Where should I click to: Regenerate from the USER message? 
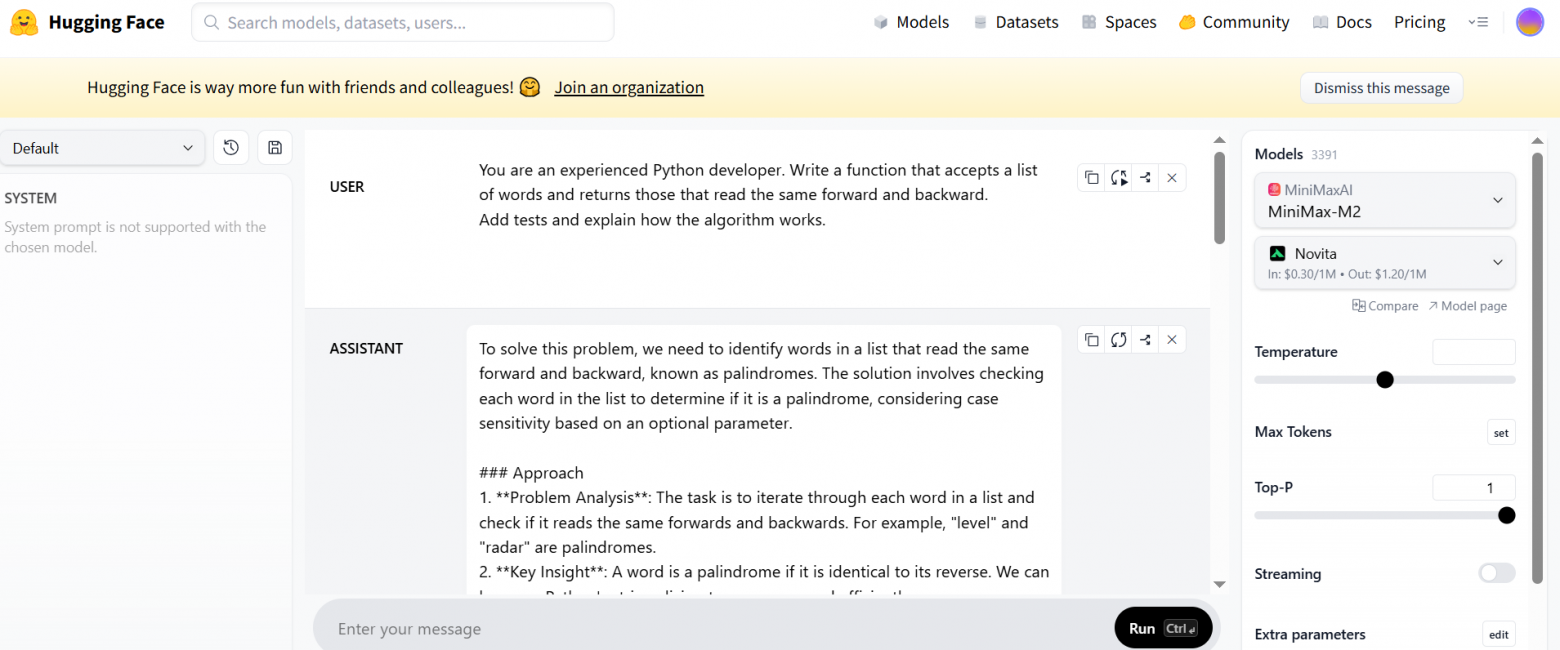(1119, 178)
